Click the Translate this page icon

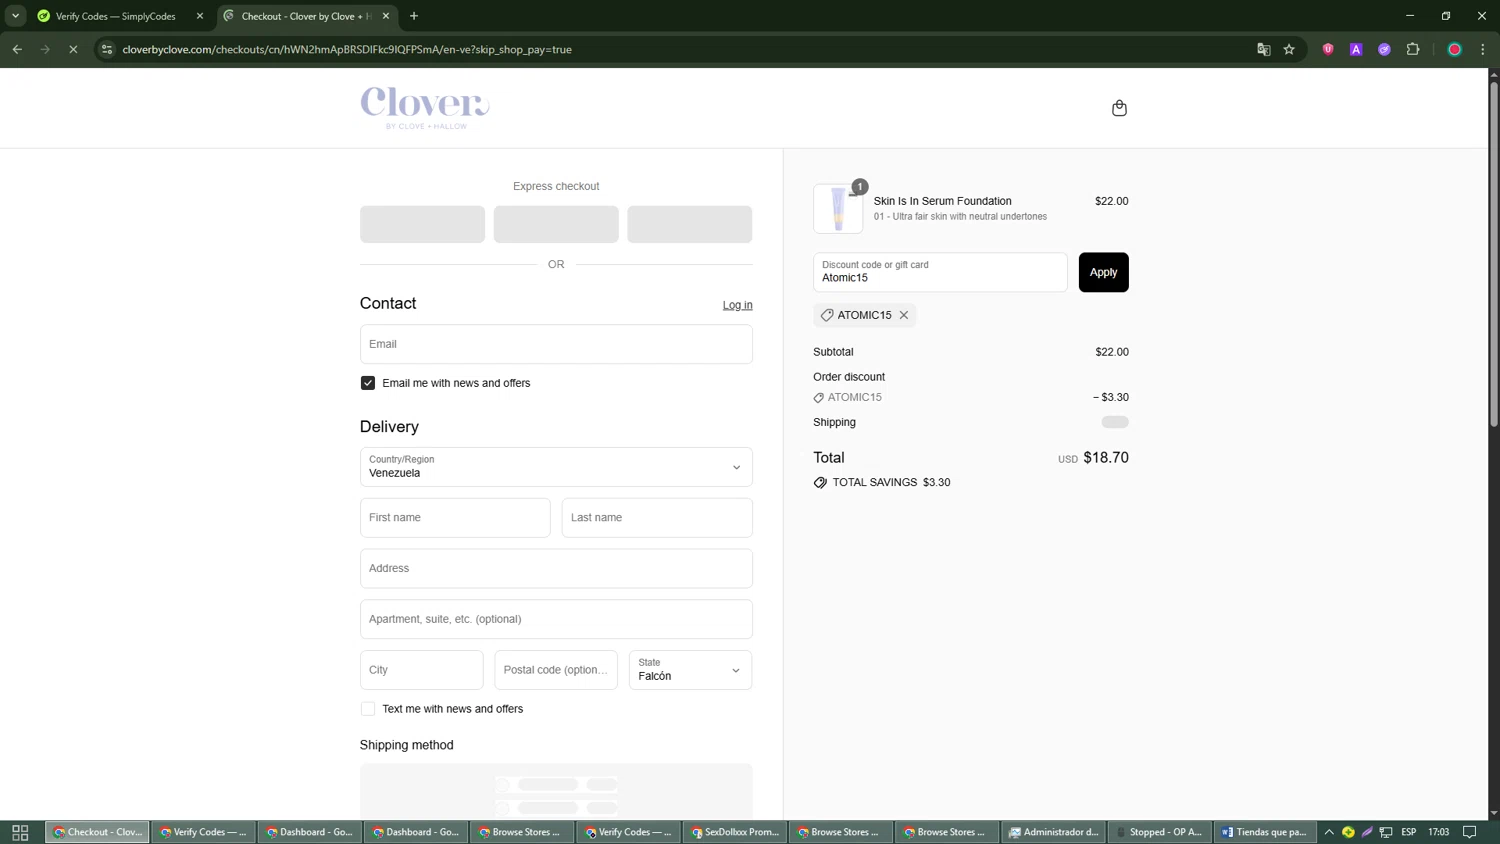(x=1263, y=49)
